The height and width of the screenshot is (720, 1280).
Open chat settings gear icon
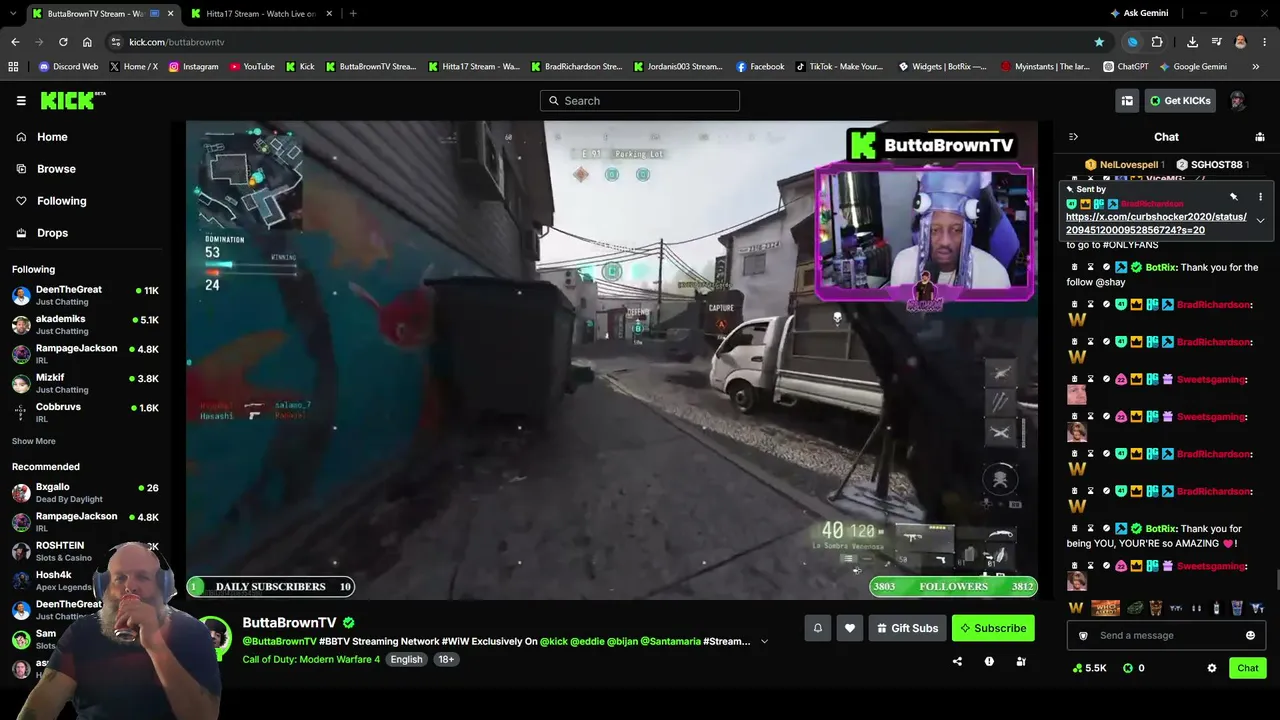pyautogui.click(x=1212, y=668)
